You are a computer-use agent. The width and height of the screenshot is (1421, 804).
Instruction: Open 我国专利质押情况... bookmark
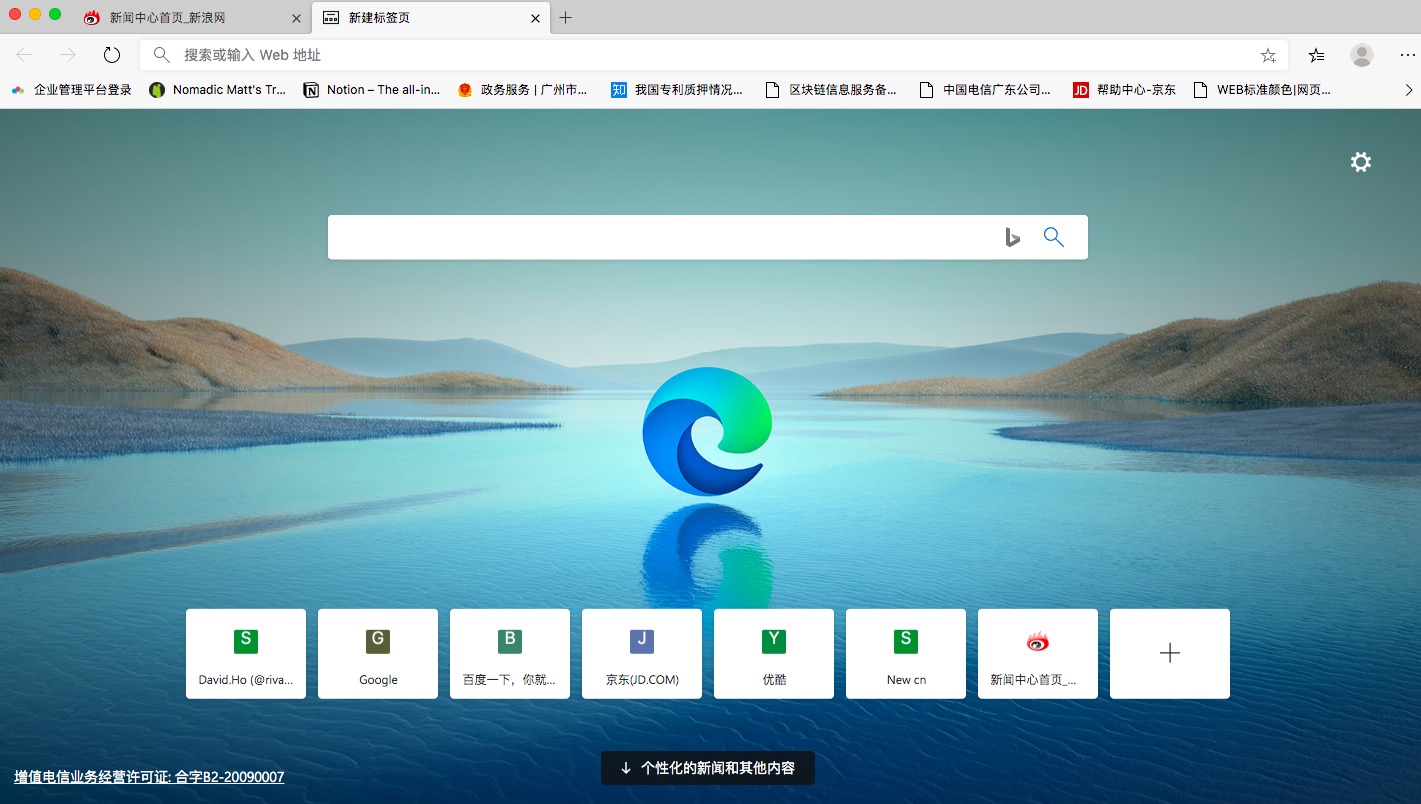coord(678,90)
